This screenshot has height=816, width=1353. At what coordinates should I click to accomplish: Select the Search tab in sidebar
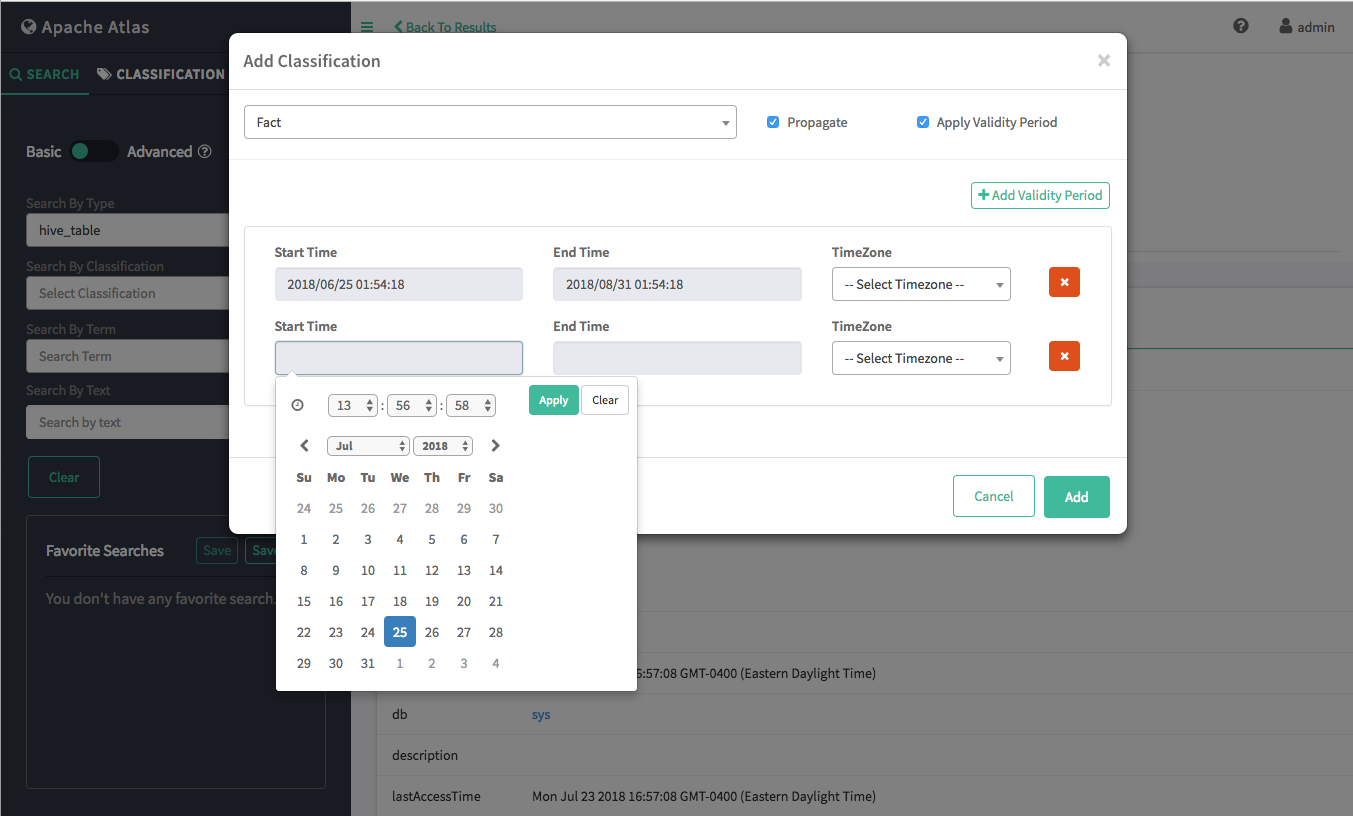(45, 74)
